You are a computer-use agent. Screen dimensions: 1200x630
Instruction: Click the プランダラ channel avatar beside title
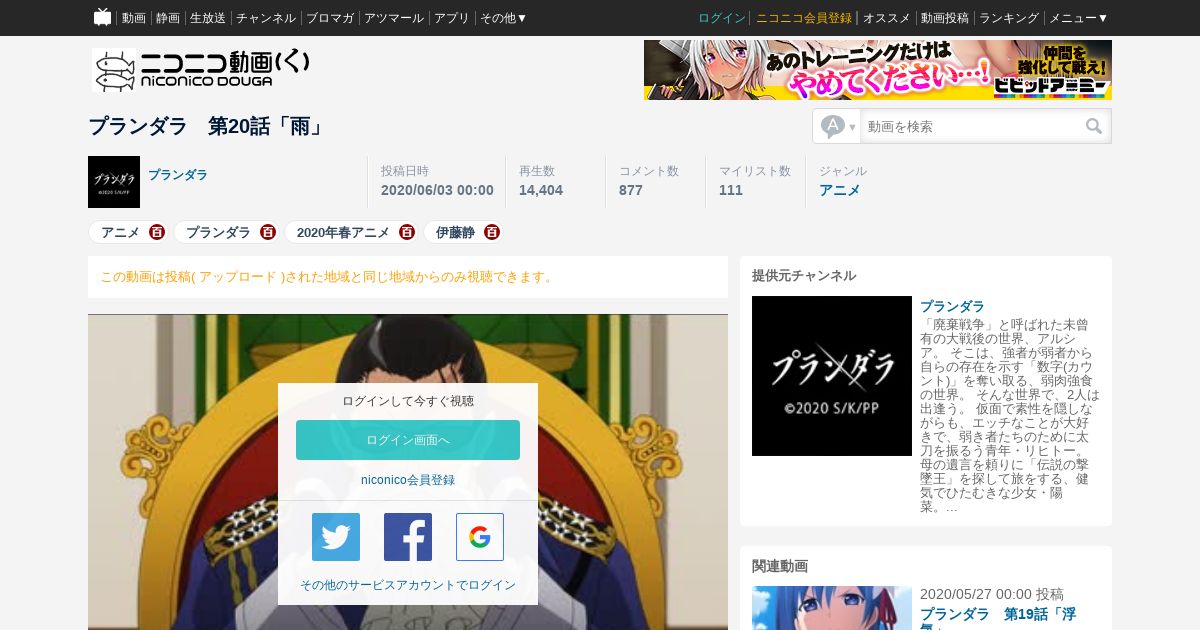[x=114, y=182]
